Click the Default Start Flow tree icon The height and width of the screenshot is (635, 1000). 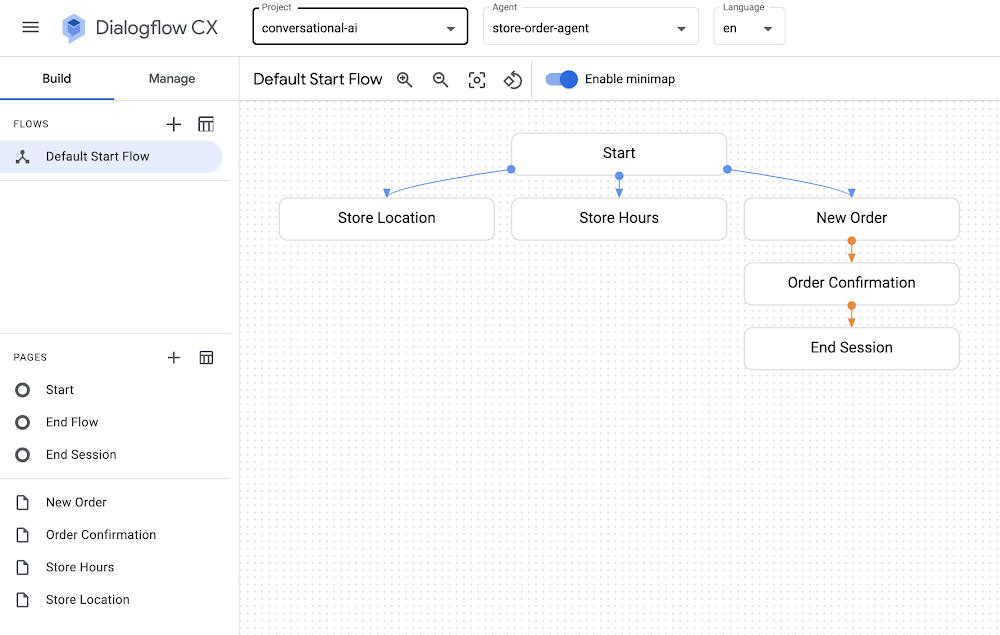(x=22, y=157)
